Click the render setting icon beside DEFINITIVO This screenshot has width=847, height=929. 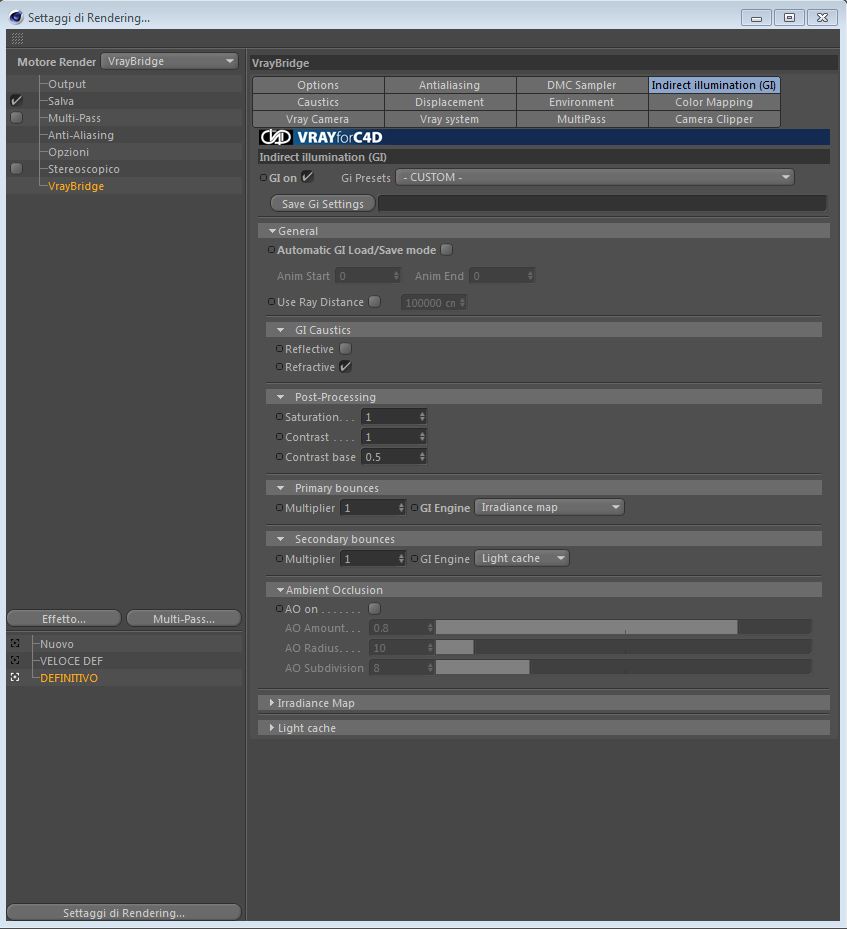[15, 677]
